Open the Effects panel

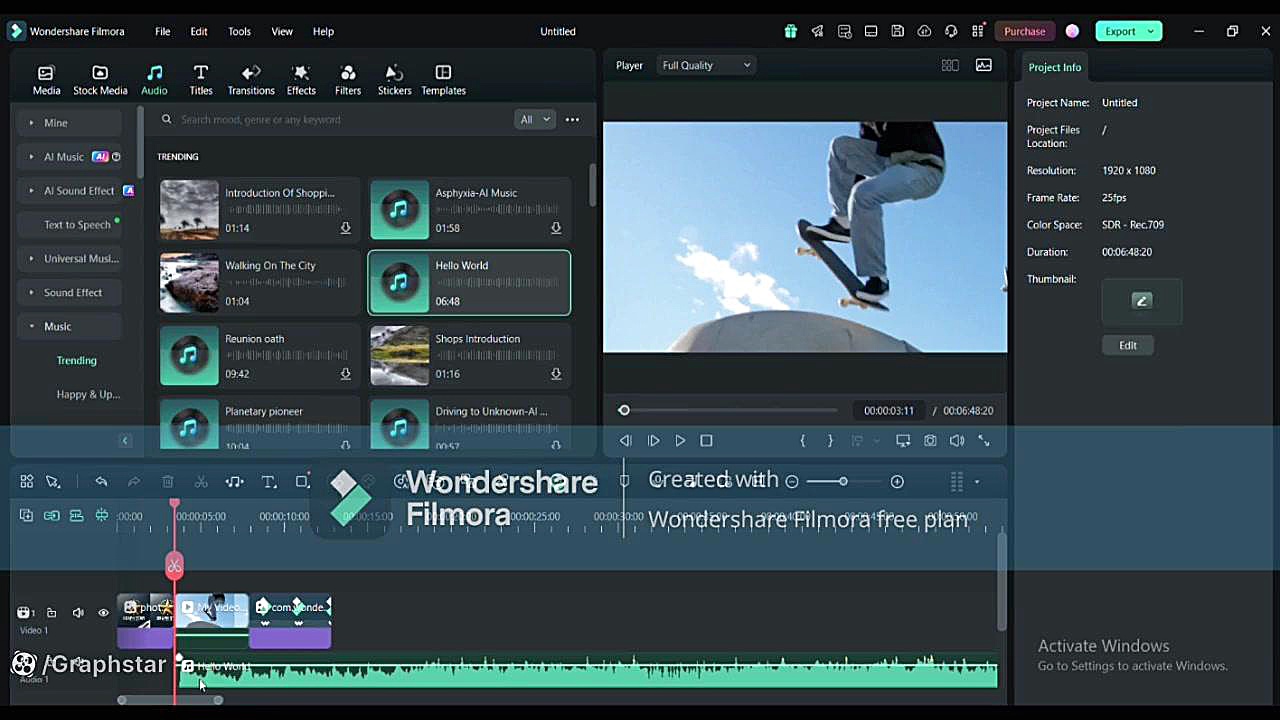point(301,80)
